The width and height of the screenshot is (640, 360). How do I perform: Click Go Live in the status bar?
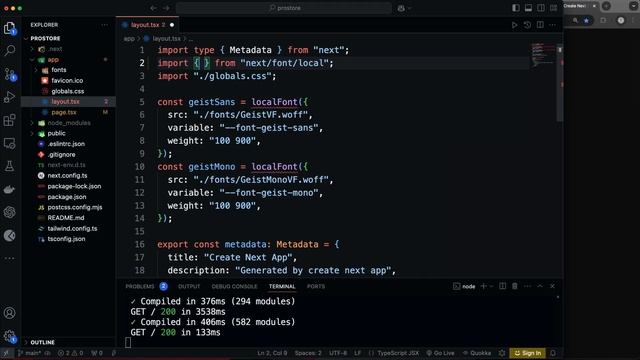pyautogui.click(x=440, y=353)
